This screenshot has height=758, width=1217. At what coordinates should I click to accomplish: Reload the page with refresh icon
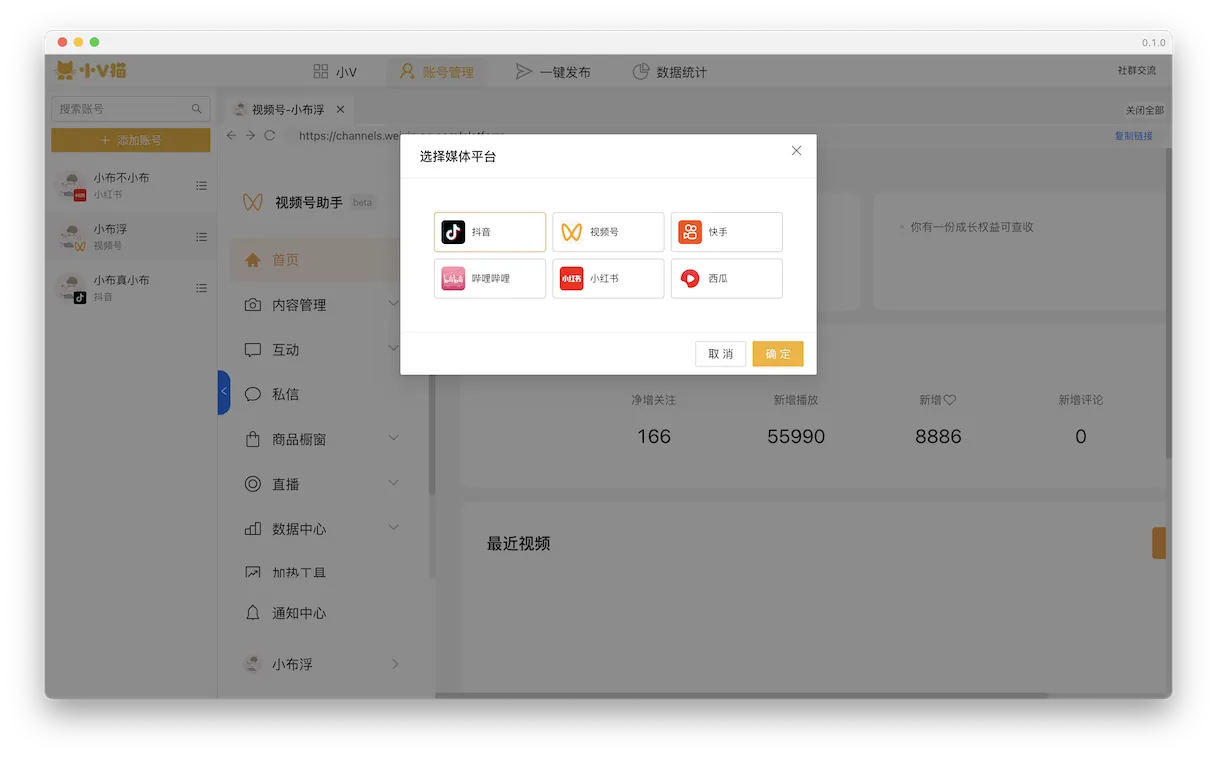pos(269,135)
